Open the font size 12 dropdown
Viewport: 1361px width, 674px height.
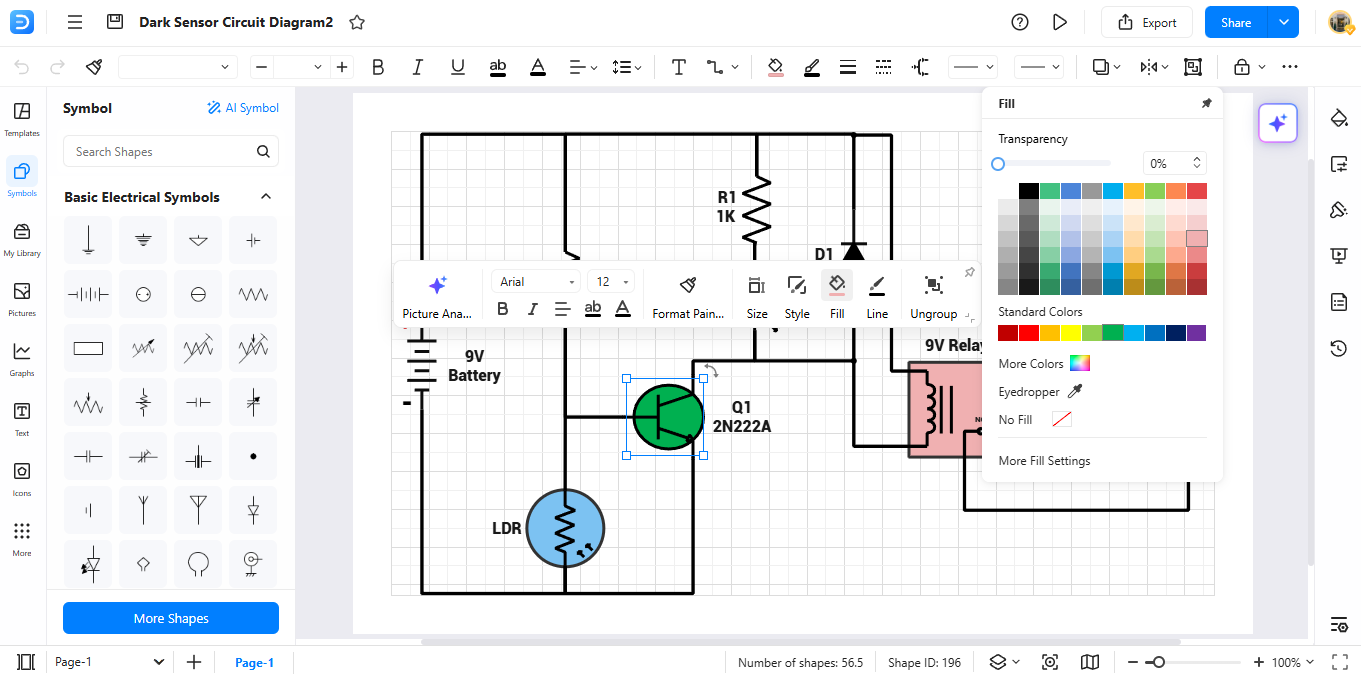click(x=611, y=282)
